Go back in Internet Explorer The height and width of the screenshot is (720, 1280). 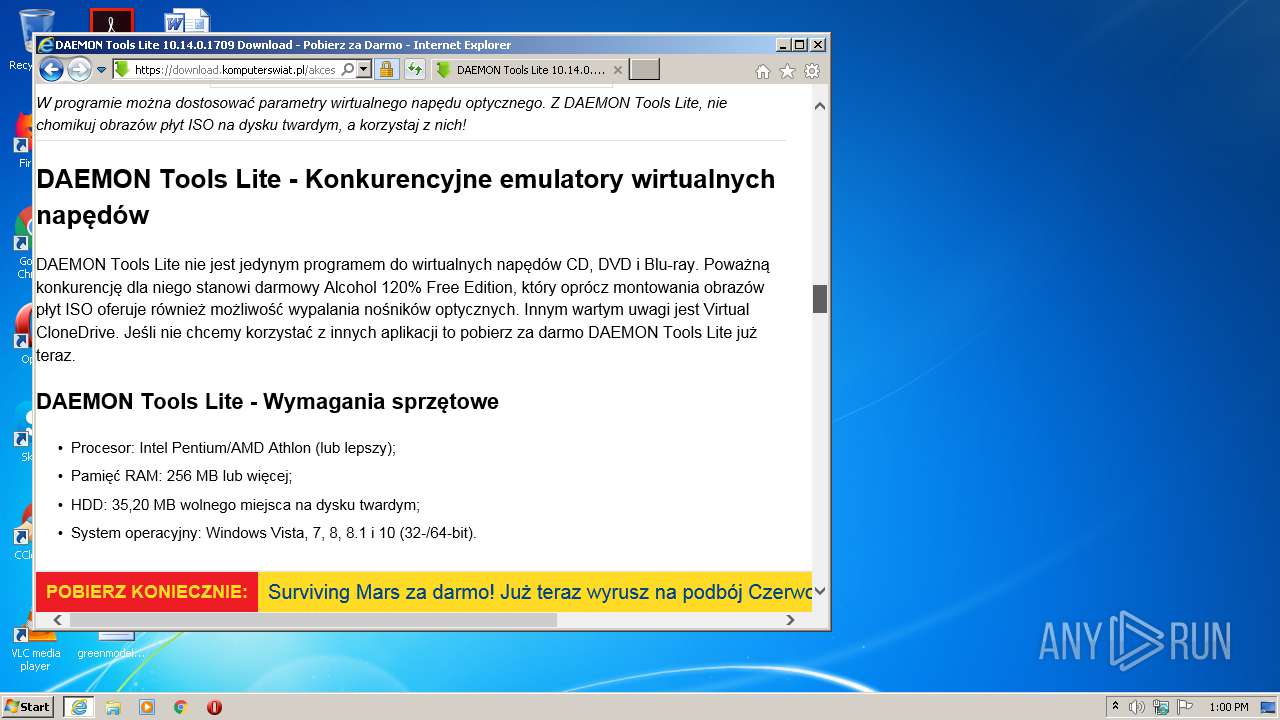click(51, 69)
